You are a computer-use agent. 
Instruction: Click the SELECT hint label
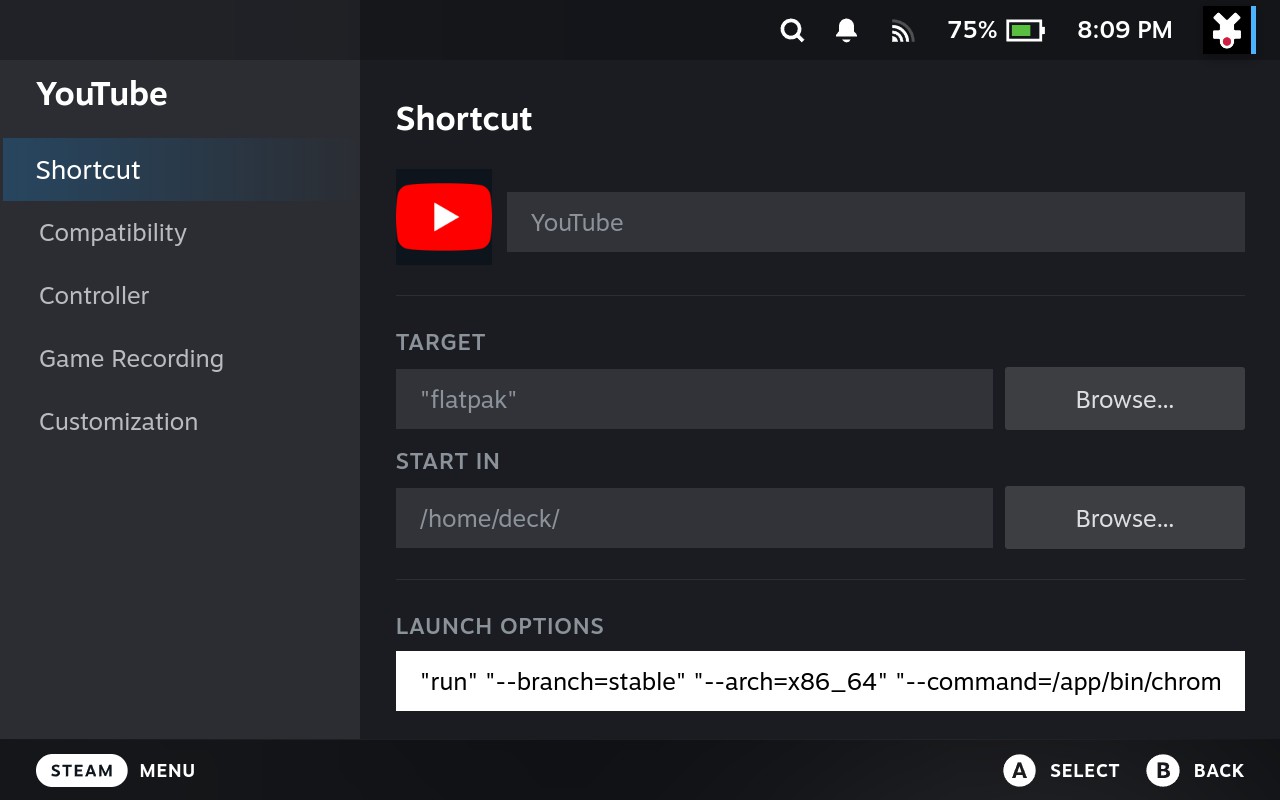(x=1085, y=771)
